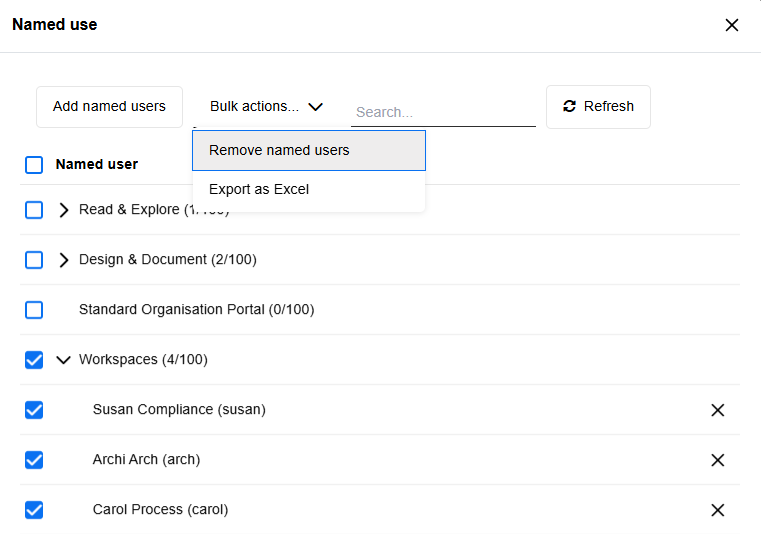Deselect the Archi Arch checkbox
The width and height of the screenshot is (761, 534).
click(x=34, y=460)
